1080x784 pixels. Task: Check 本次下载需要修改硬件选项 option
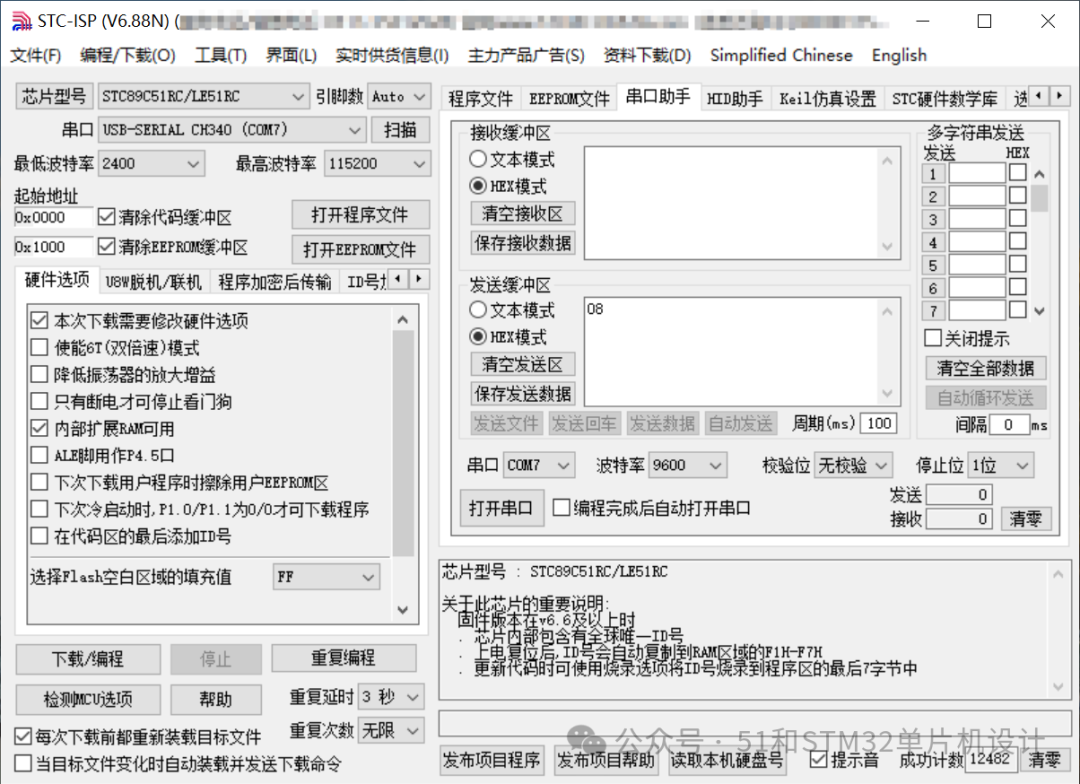point(39,320)
